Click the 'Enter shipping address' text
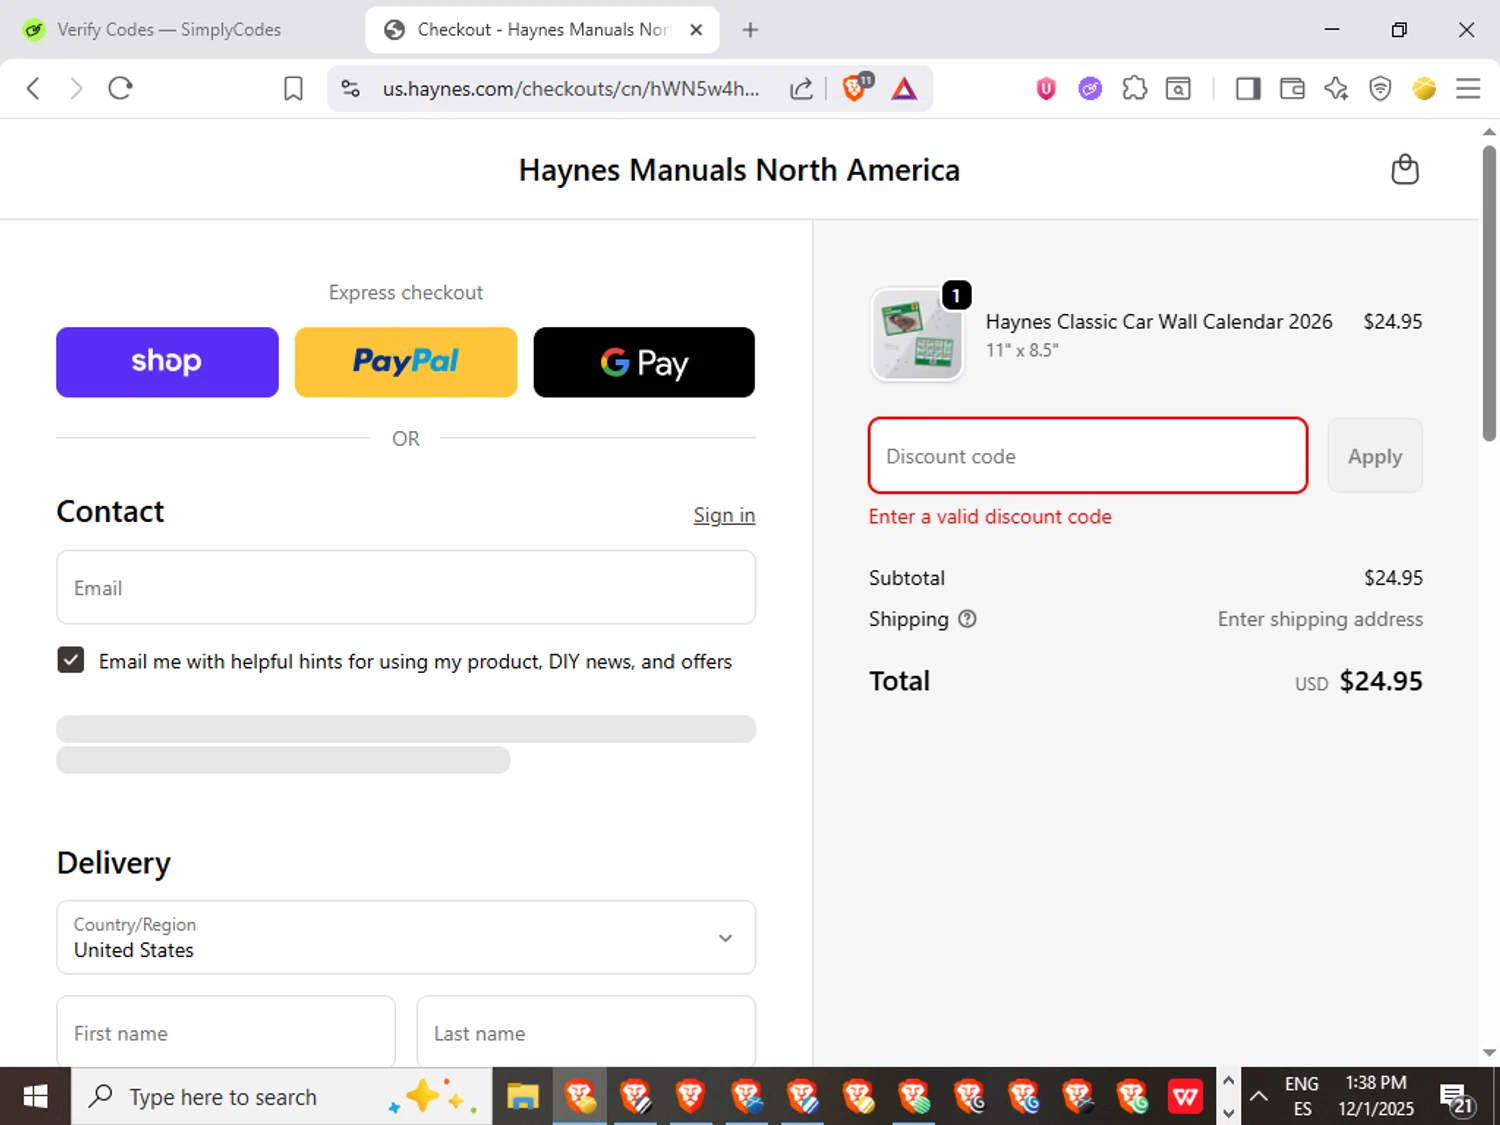Screen dimensions: 1500x1125 [x=1320, y=619]
